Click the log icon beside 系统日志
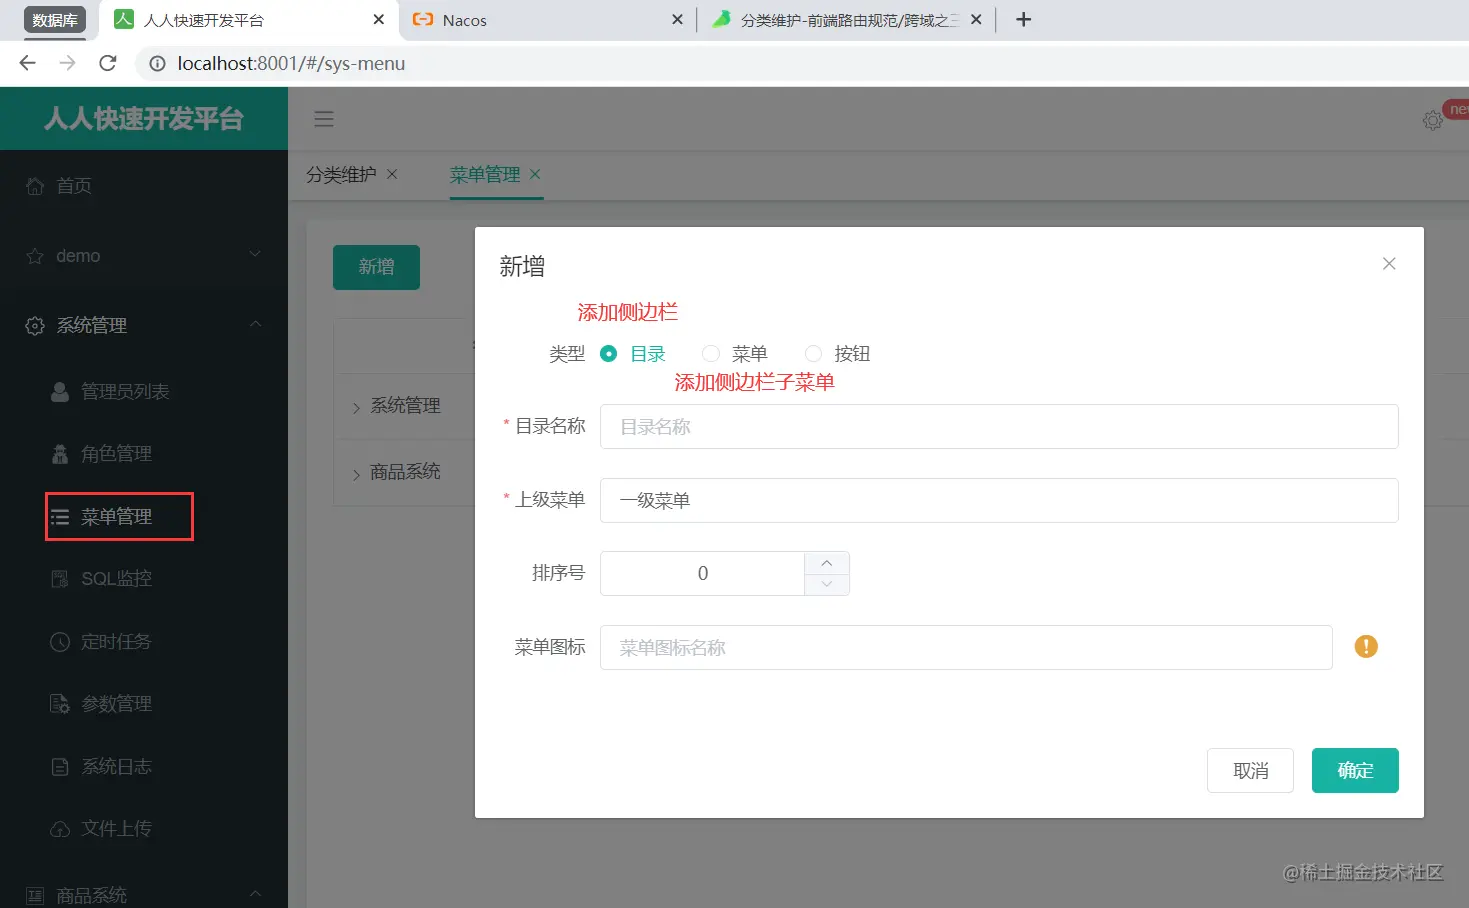Screen dimensions: 1469x908 click(60, 767)
